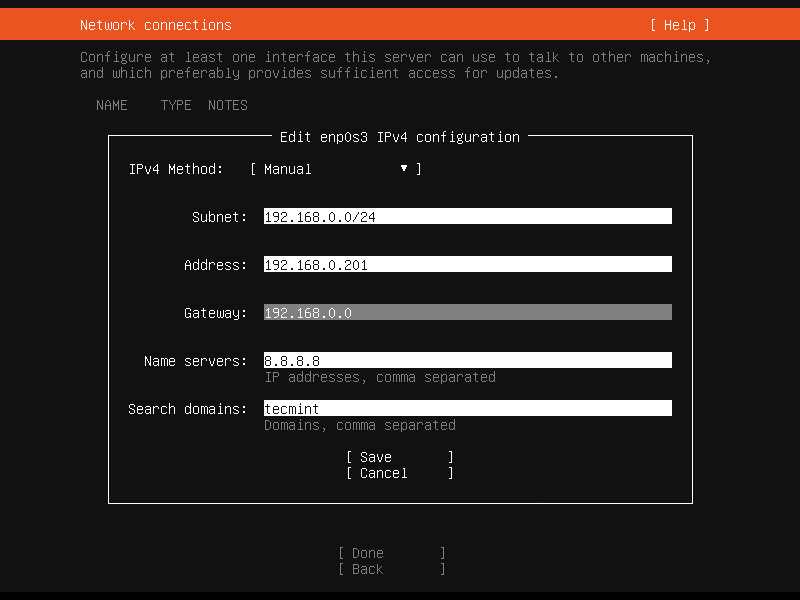Click the TYPE column header
Screen dimensions: 800x600
click(x=175, y=105)
